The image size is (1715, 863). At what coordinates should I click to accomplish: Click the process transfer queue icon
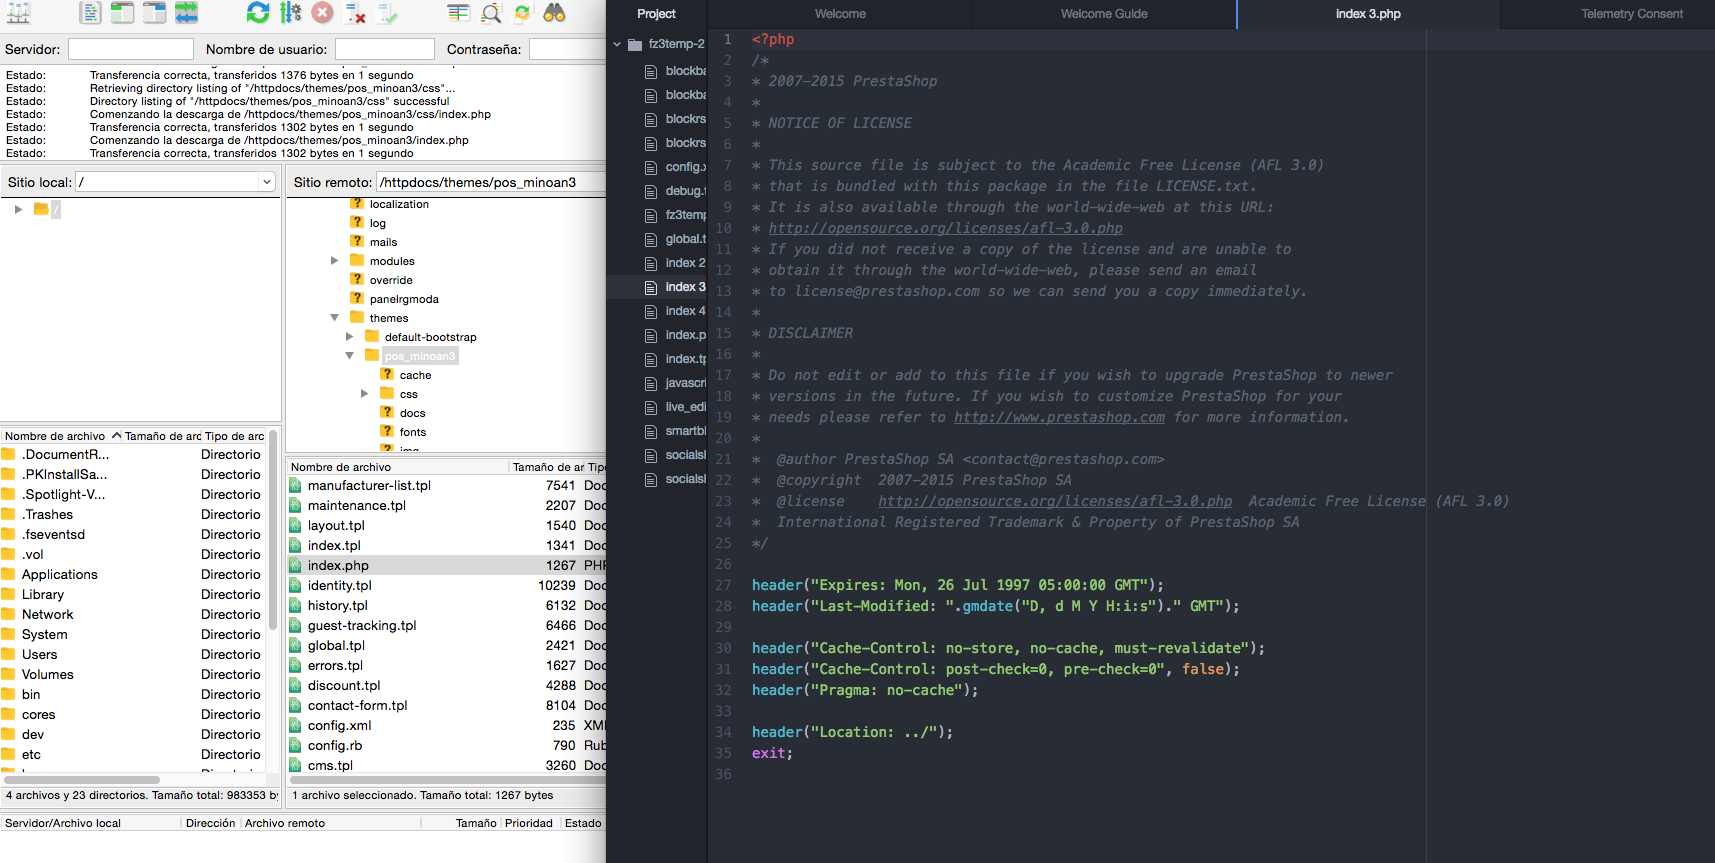click(290, 13)
